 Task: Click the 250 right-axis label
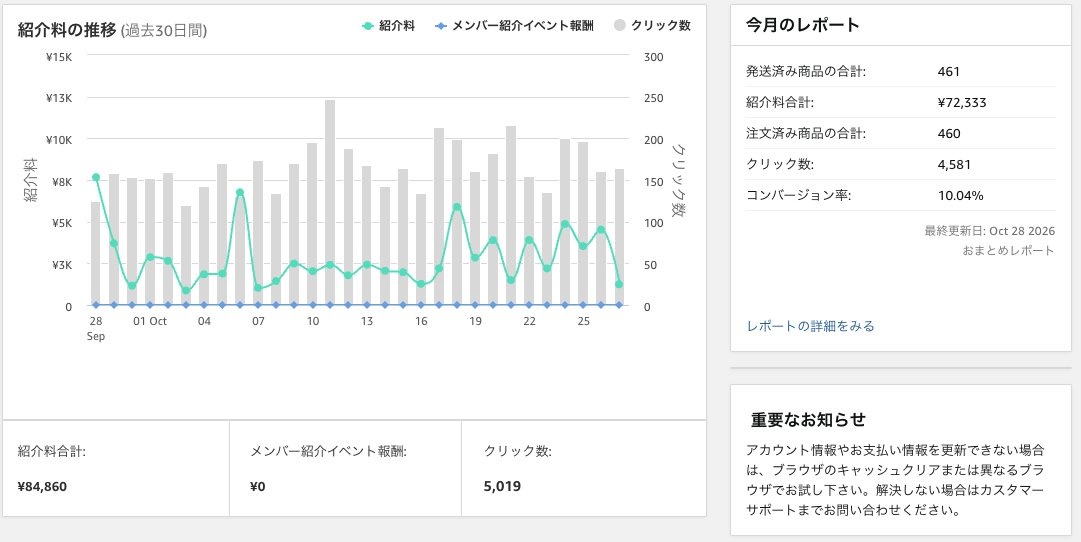pyautogui.click(x=654, y=98)
